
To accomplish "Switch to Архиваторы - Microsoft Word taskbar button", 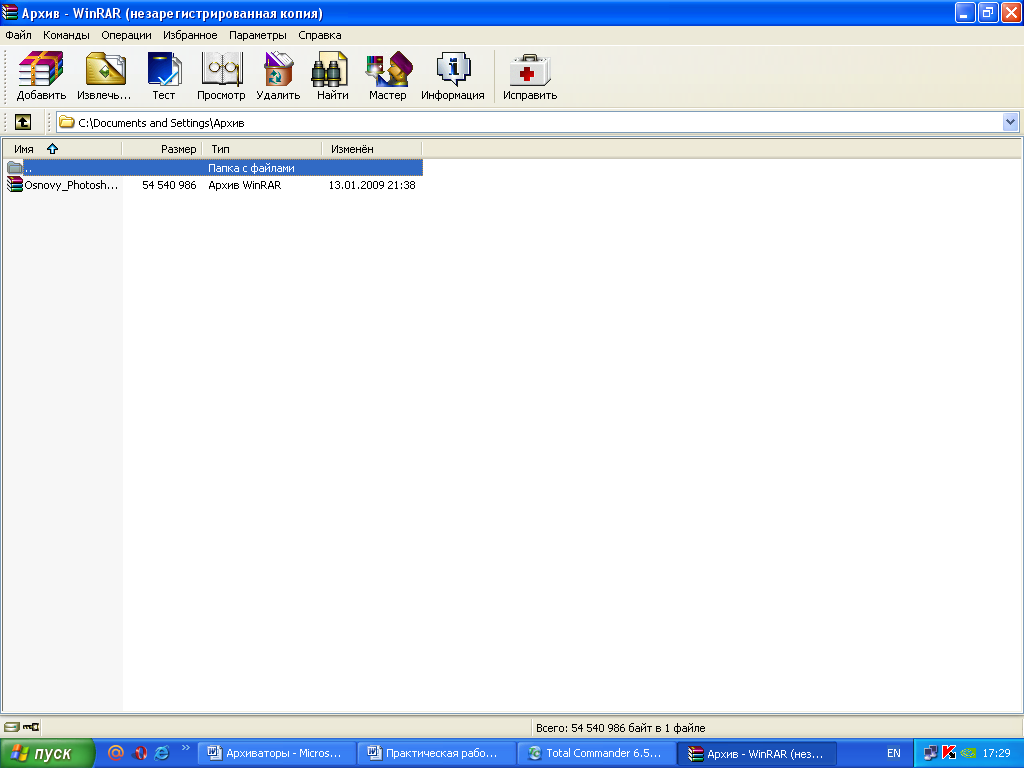I will point(276,753).
